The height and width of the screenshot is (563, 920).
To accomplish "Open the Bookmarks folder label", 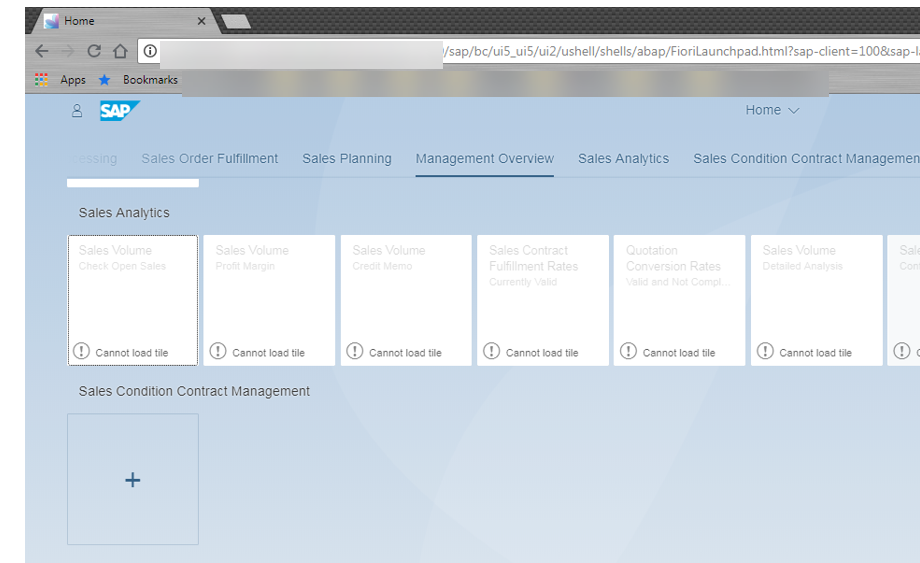I will pos(150,80).
